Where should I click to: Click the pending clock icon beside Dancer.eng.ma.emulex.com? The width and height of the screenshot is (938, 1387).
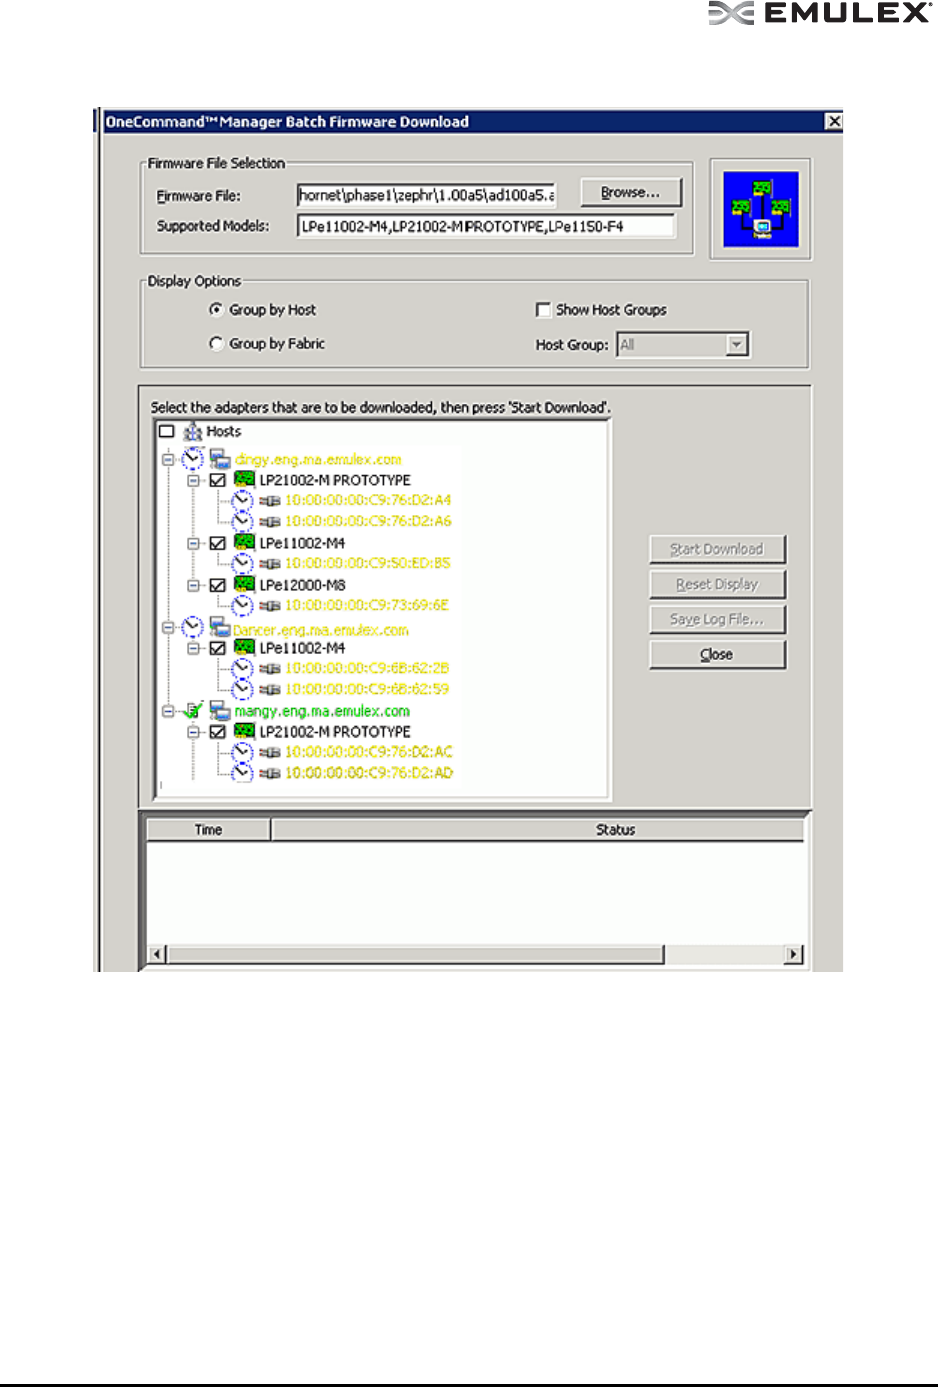point(193,627)
